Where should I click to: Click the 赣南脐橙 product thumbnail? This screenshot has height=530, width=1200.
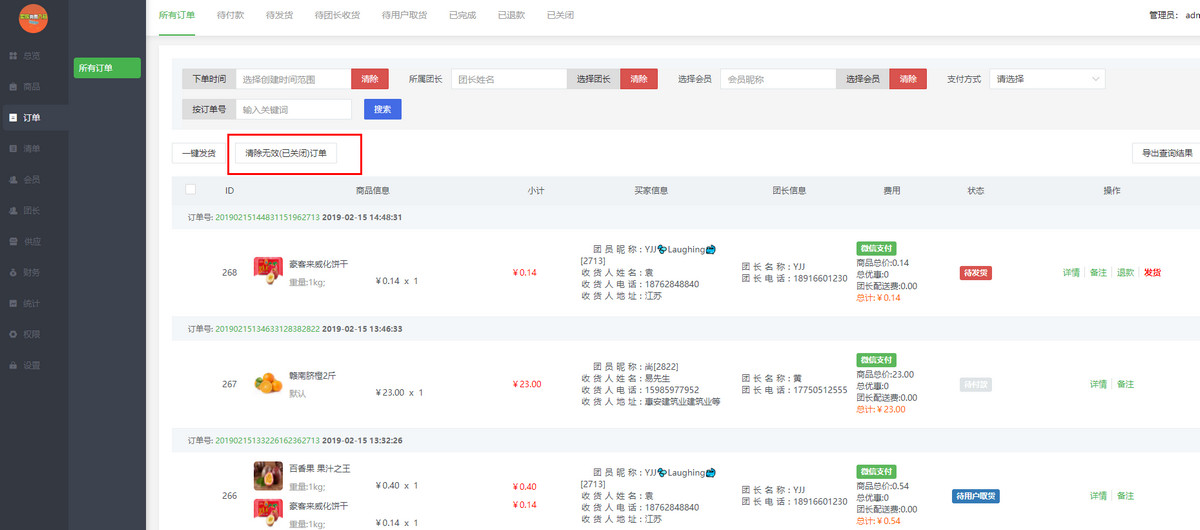267,383
